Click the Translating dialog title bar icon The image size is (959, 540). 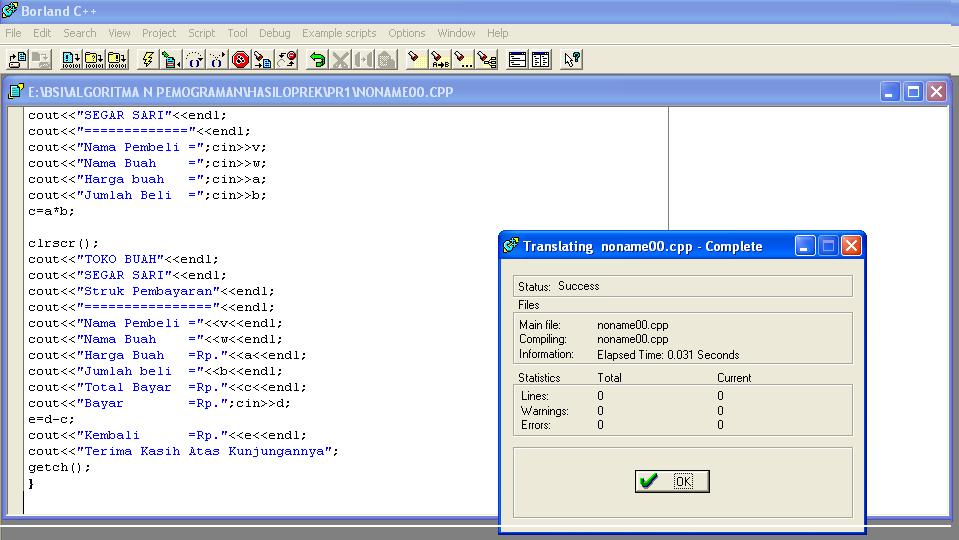511,246
